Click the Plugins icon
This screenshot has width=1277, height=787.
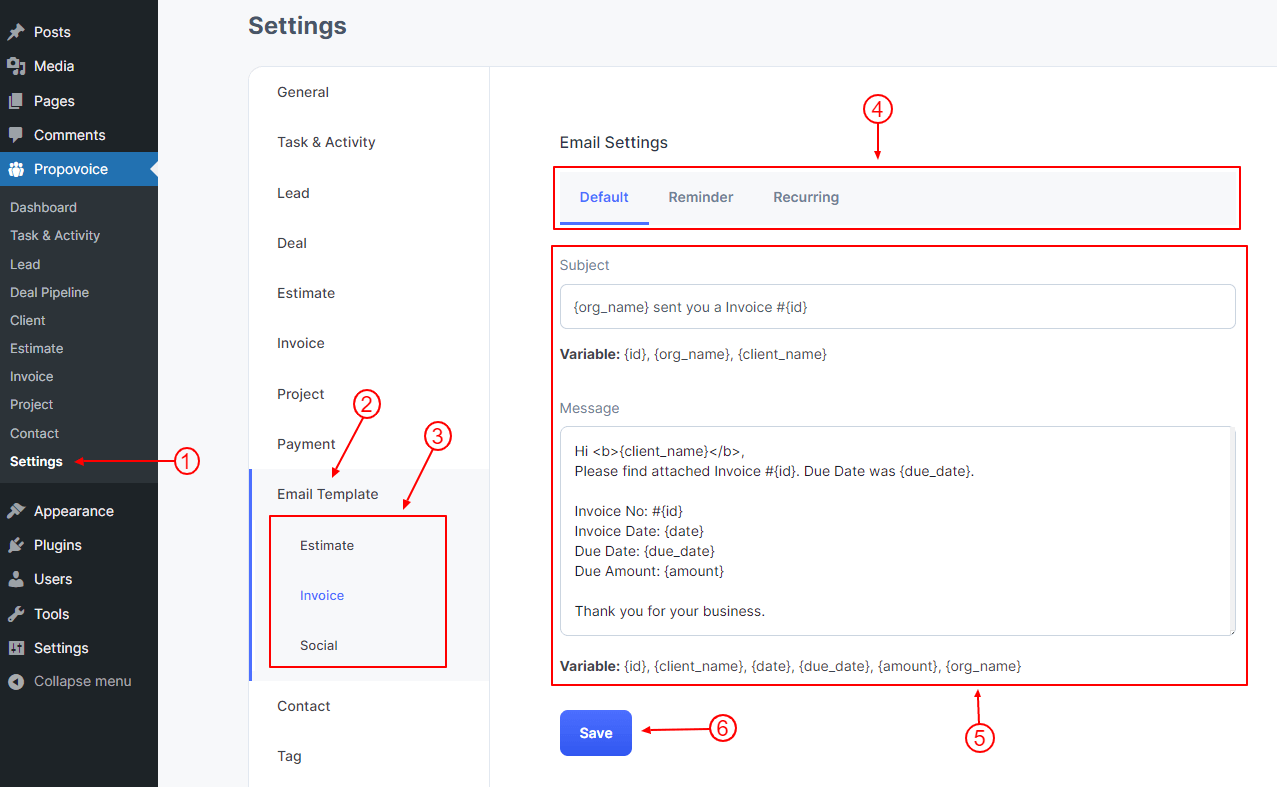(x=16, y=544)
